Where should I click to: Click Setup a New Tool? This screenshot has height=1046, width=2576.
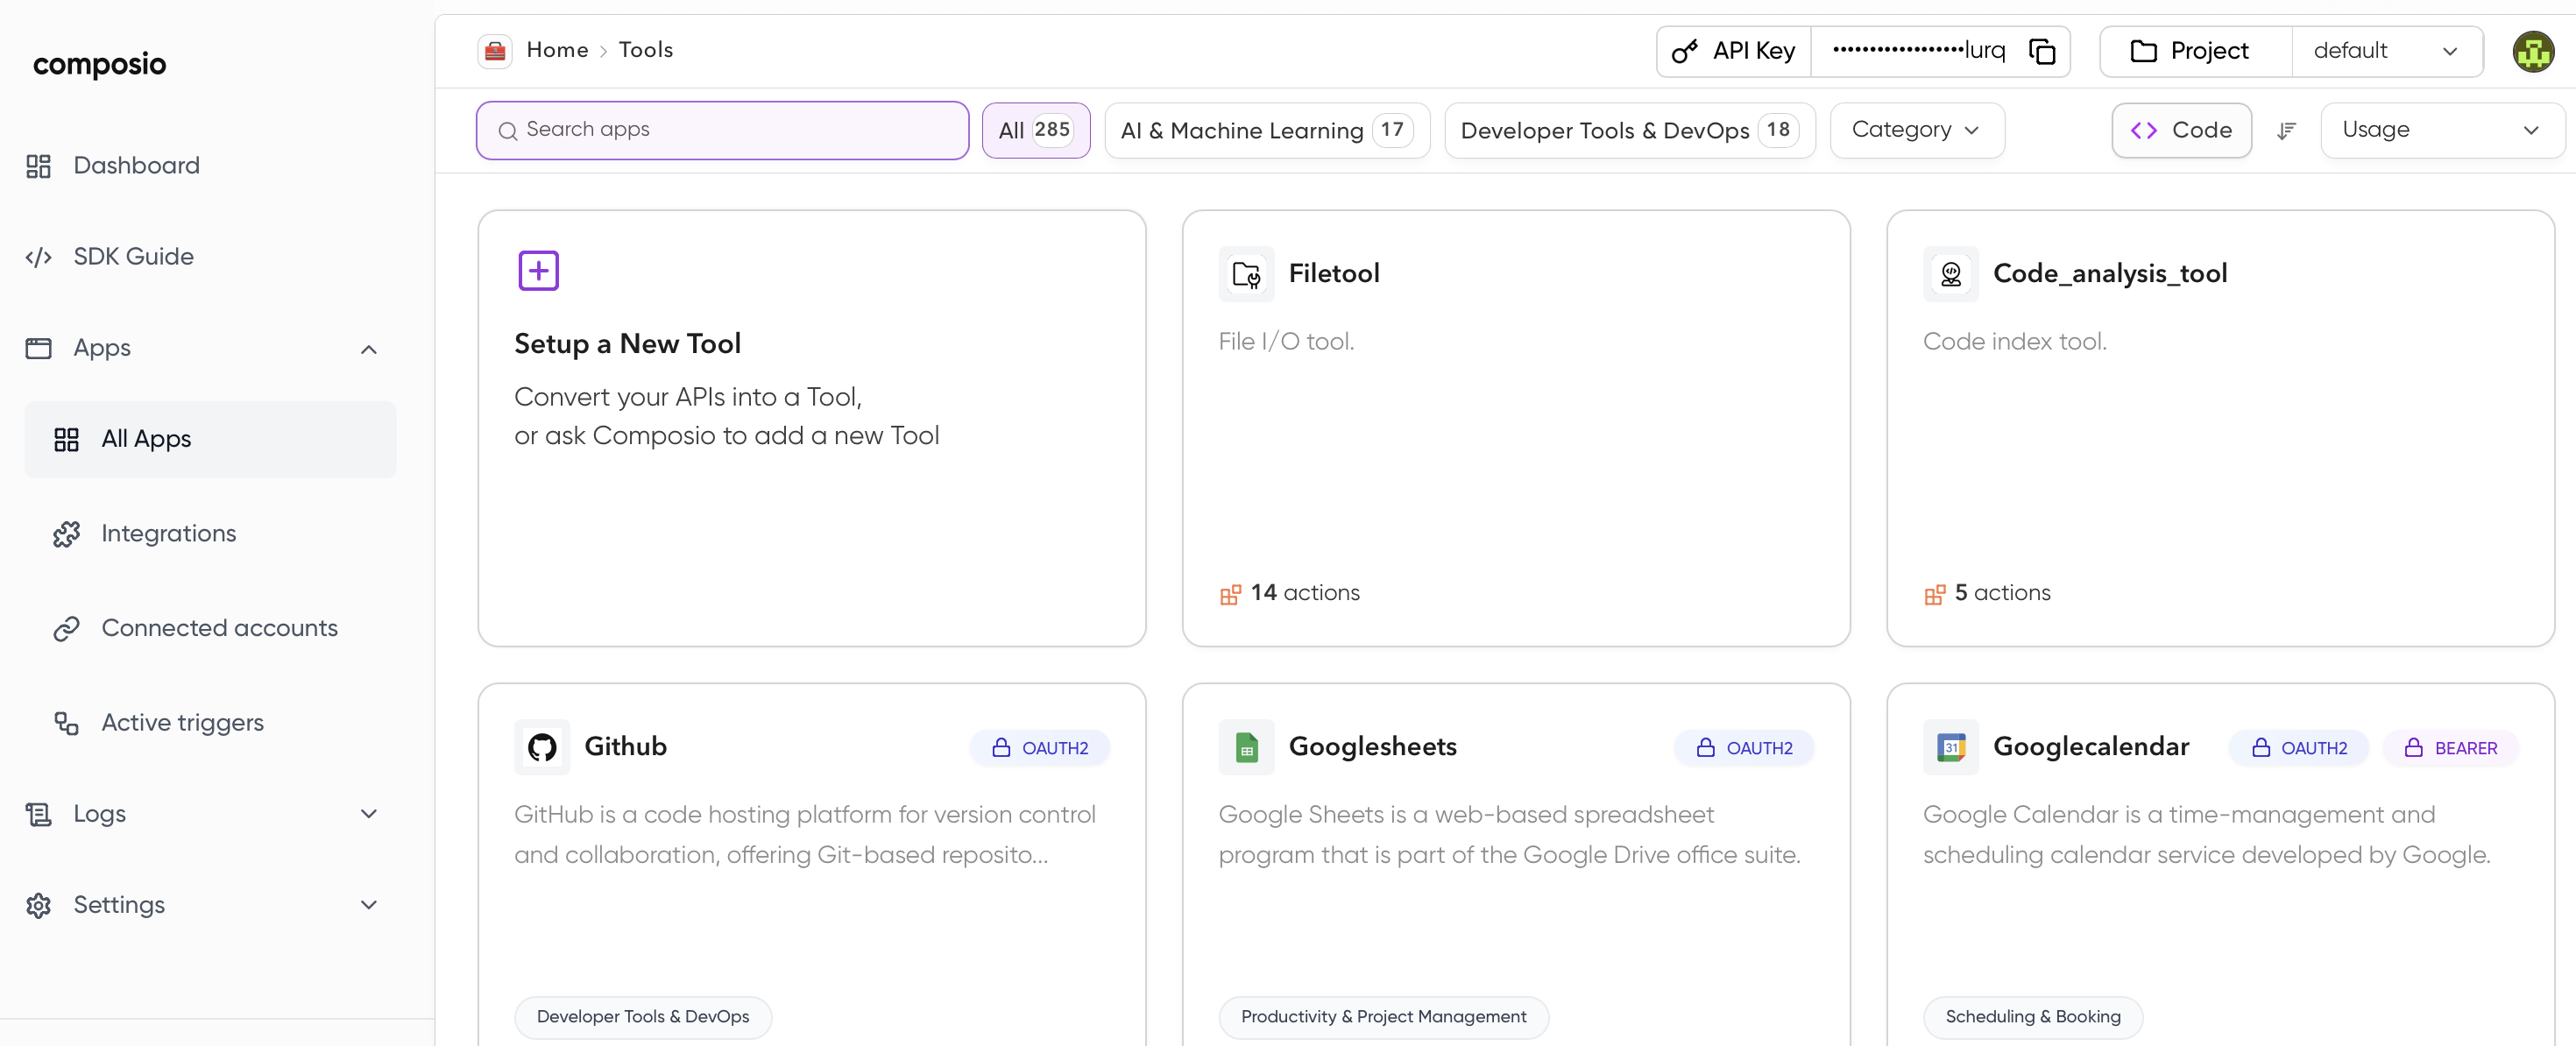pyautogui.click(x=628, y=343)
